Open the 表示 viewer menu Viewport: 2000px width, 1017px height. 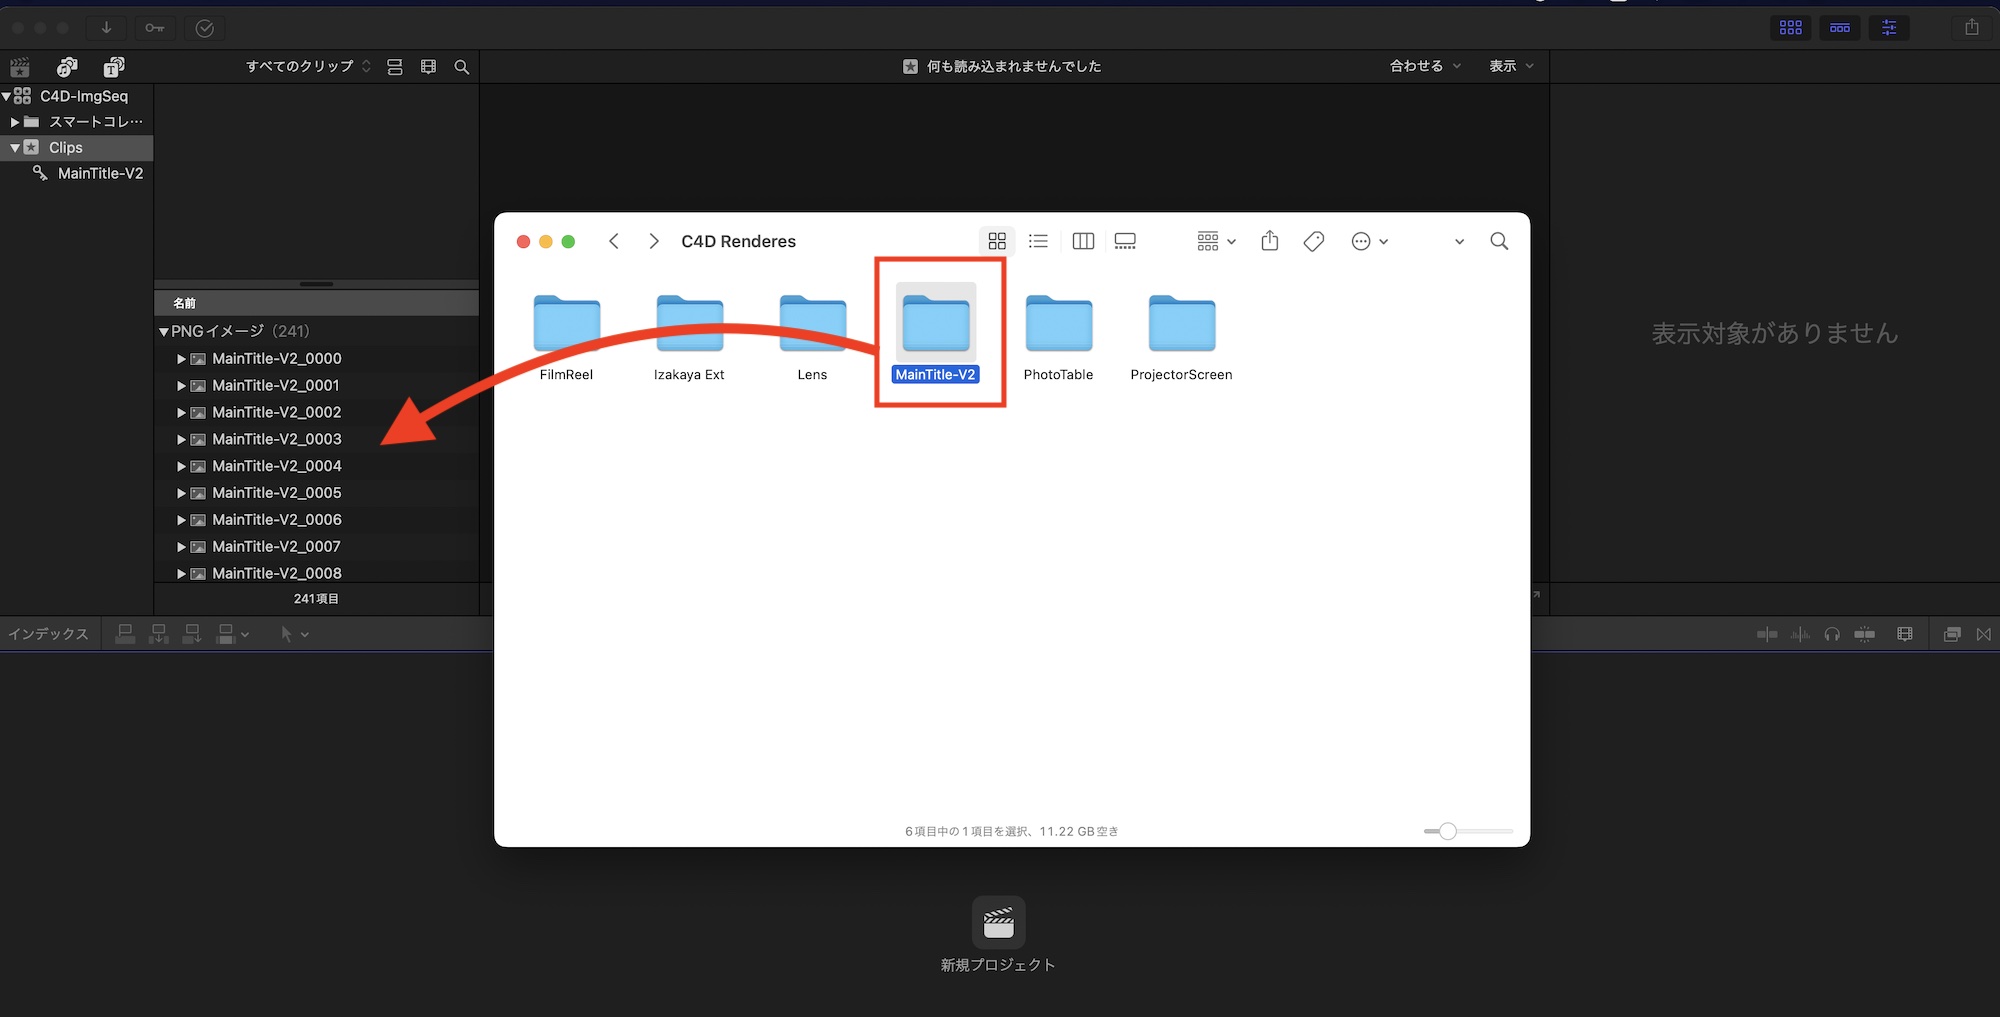click(x=1510, y=67)
